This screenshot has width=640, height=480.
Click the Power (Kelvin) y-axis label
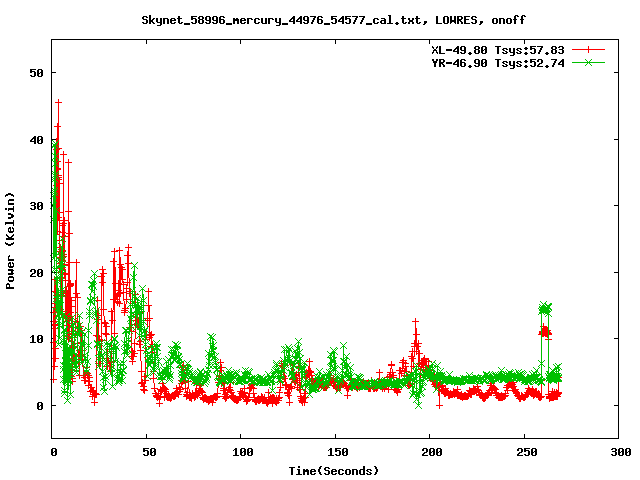(x=10, y=240)
